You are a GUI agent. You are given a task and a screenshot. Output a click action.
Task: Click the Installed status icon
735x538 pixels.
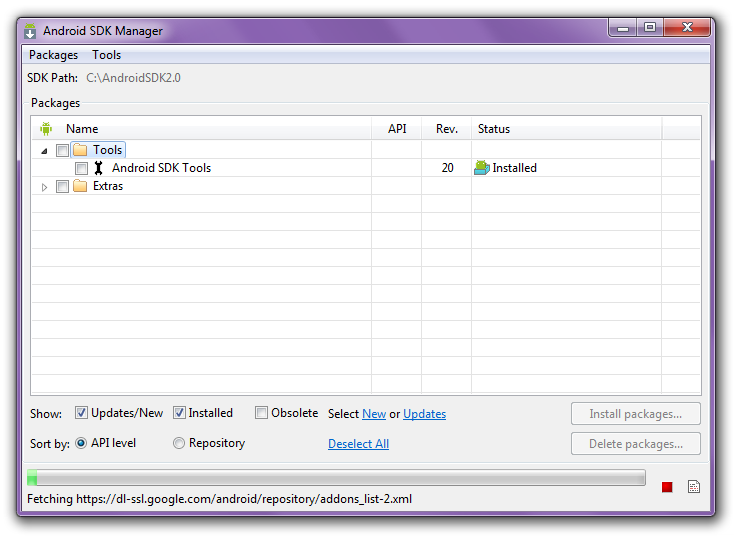click(x=481, y=167)
